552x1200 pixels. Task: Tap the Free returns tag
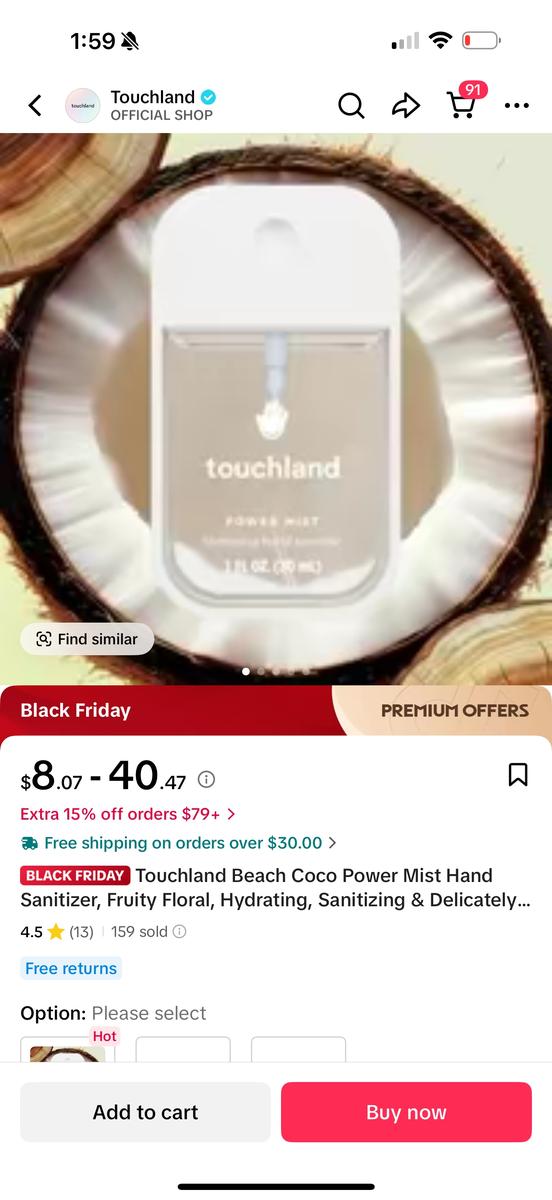[70, 968]
